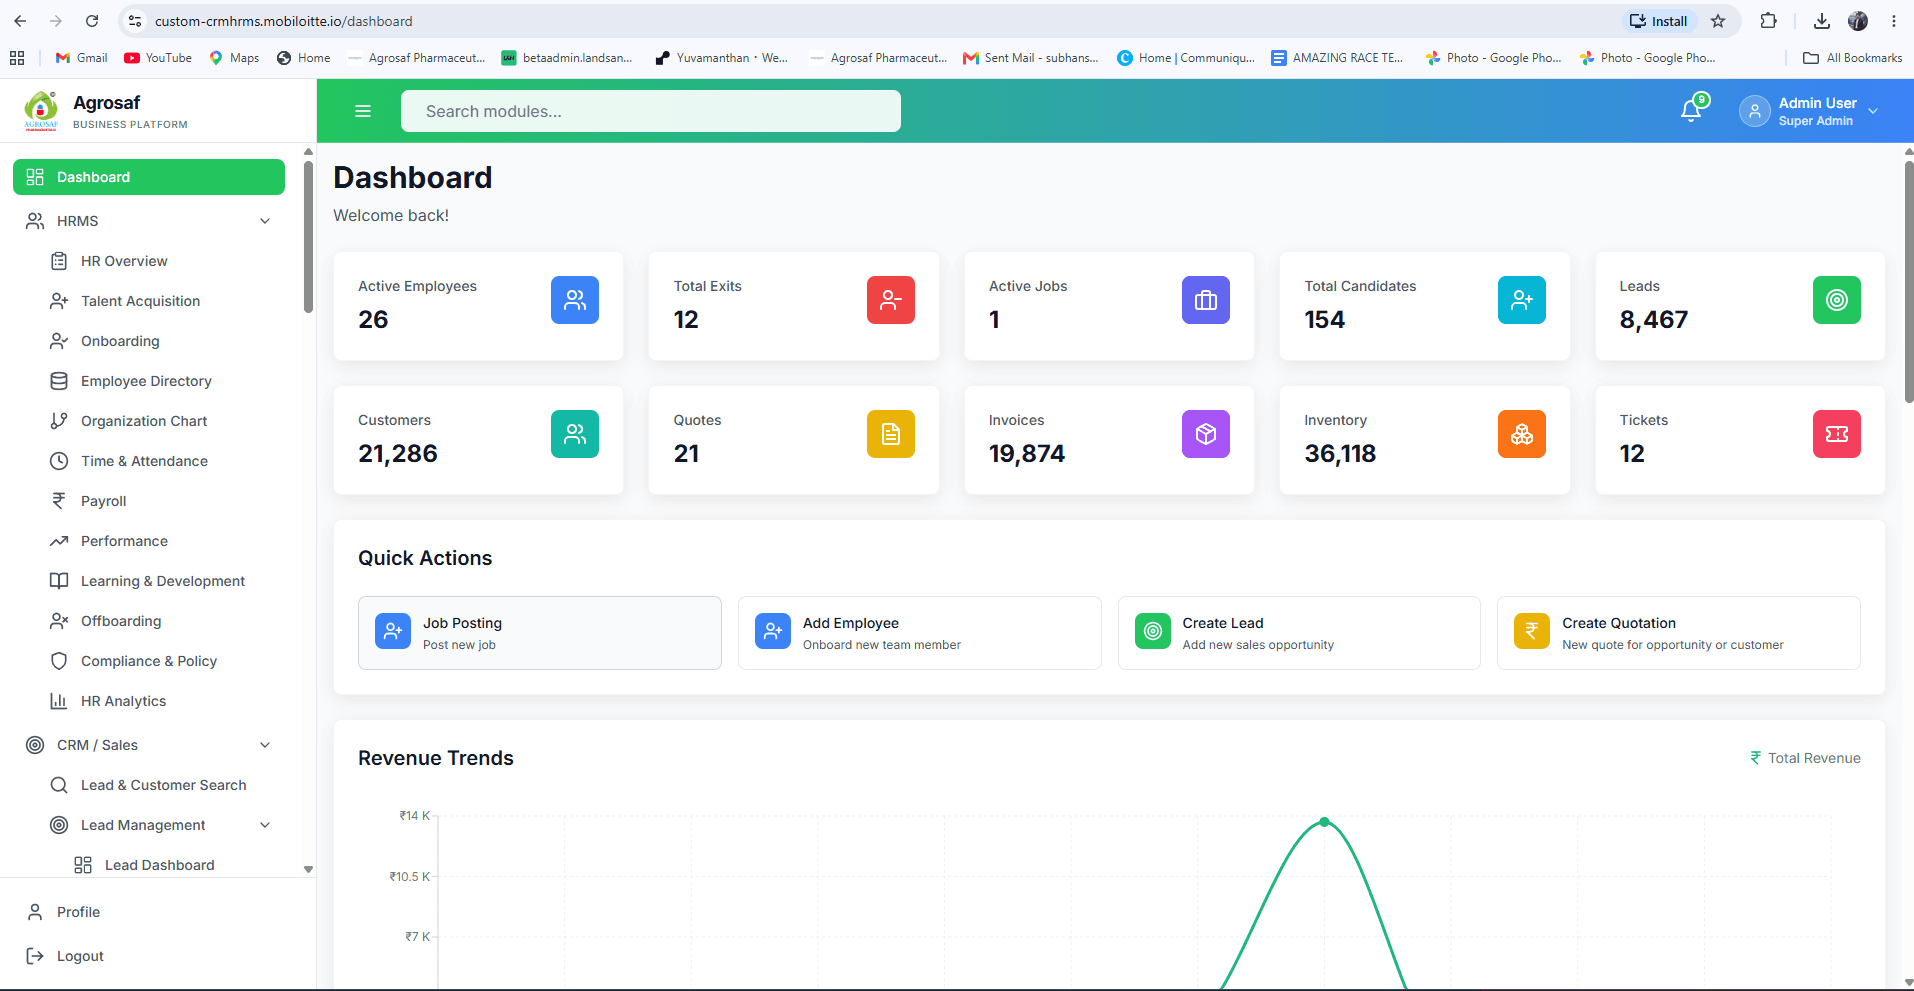Click the peak data point on revenue chart
1914x991 pixels.
(x=1325, y=822)
